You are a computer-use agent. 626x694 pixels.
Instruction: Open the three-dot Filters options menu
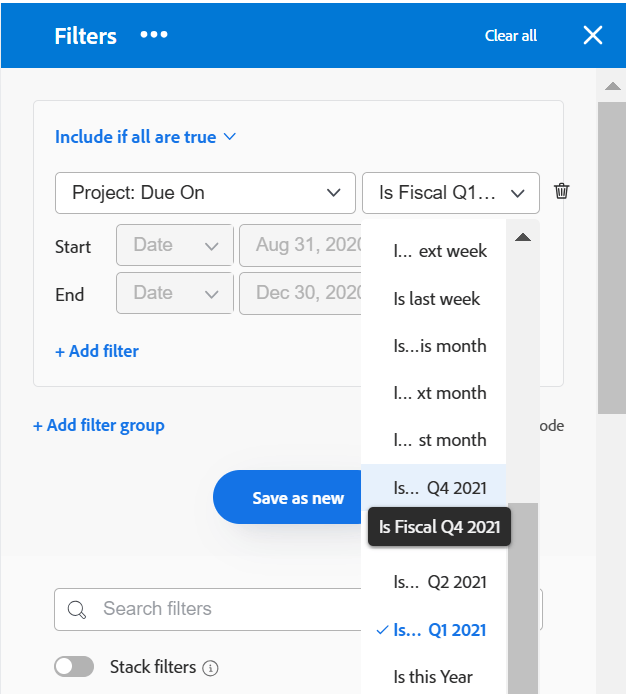(154, 35)
